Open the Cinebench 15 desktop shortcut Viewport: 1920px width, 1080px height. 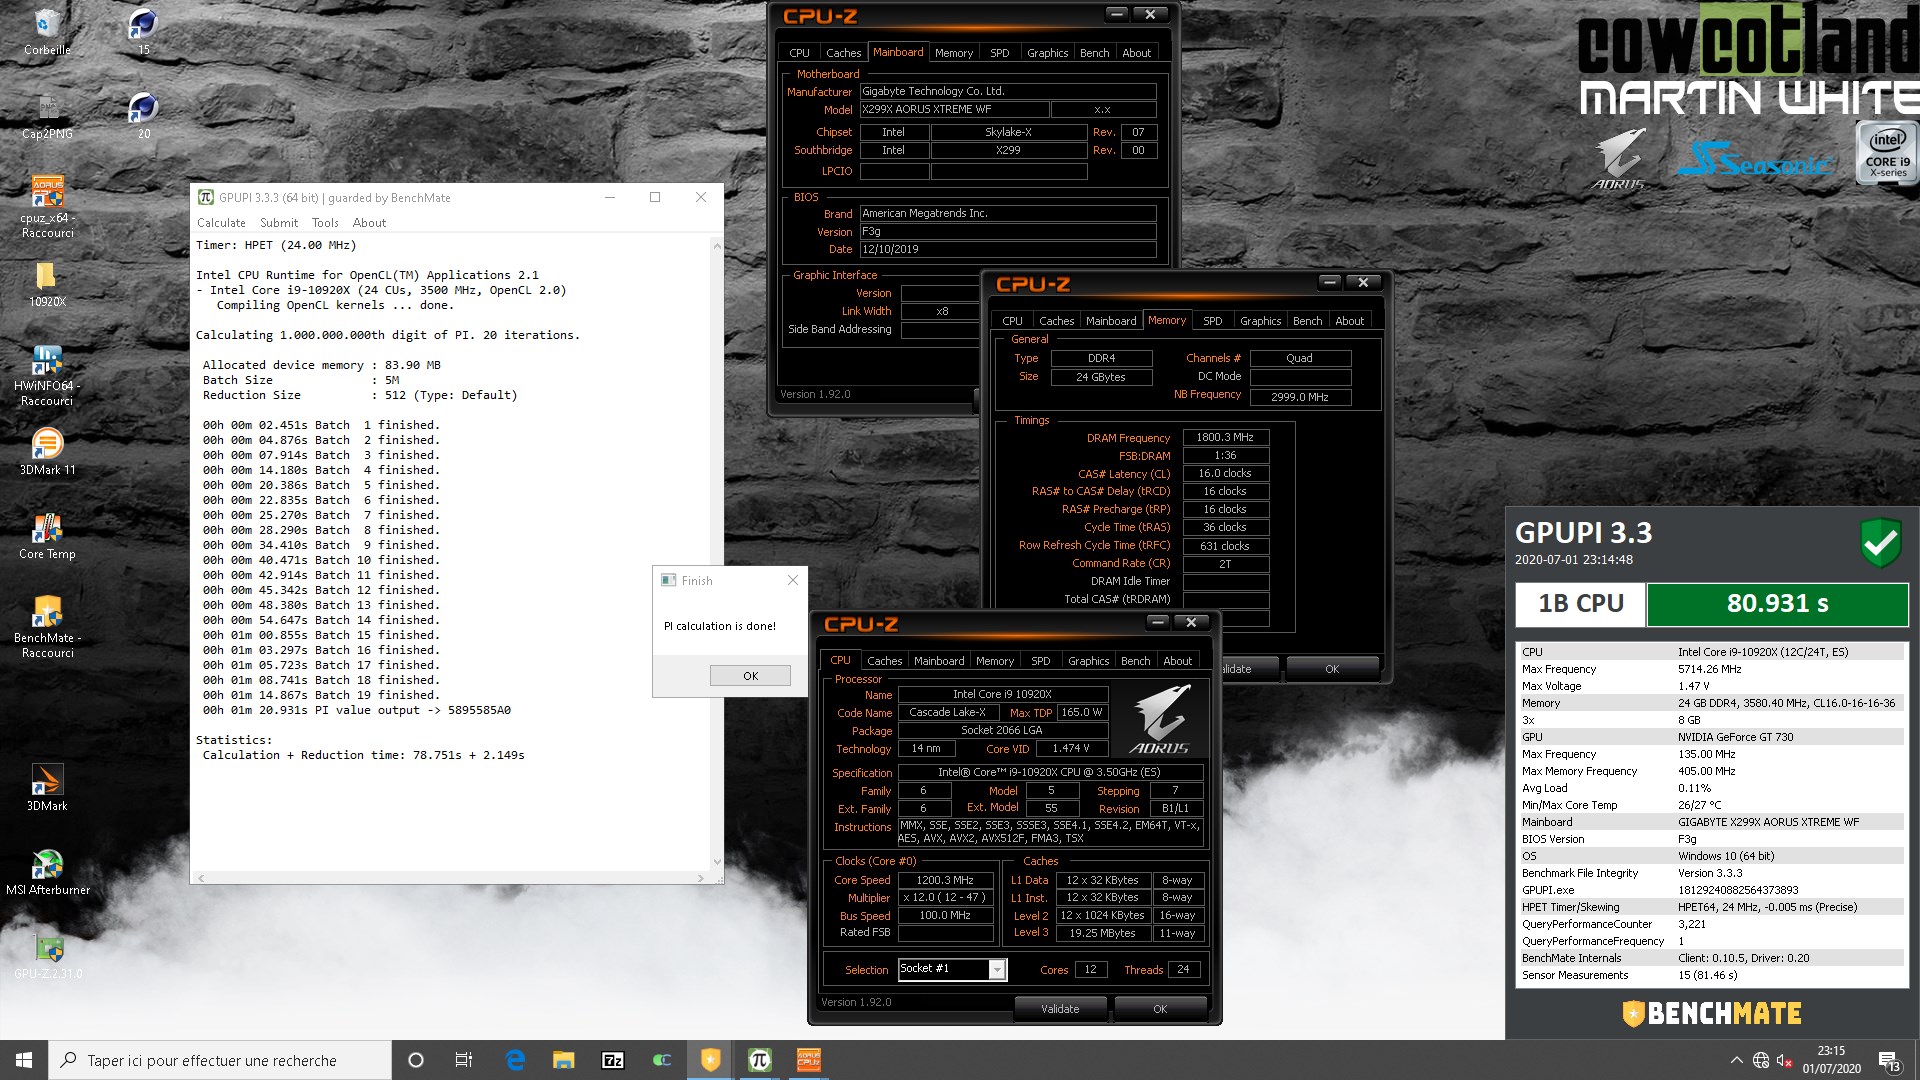[x=144, y=32]
